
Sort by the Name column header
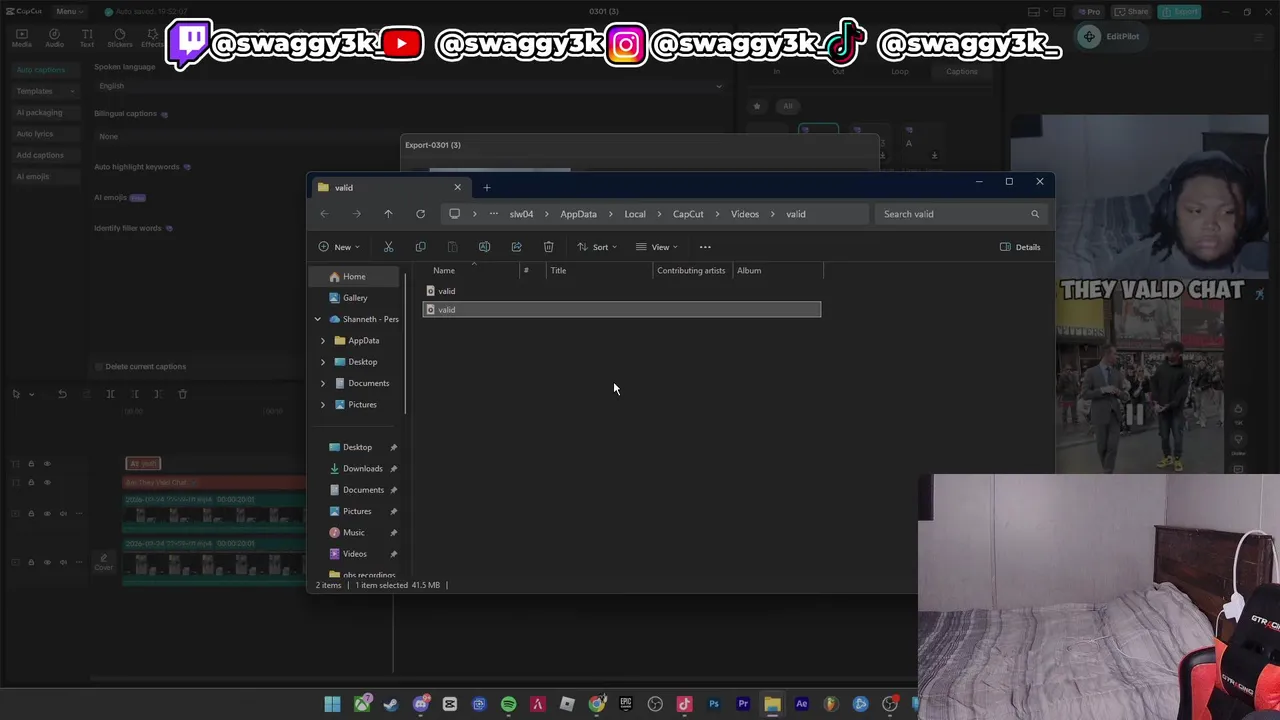point(444,271)
